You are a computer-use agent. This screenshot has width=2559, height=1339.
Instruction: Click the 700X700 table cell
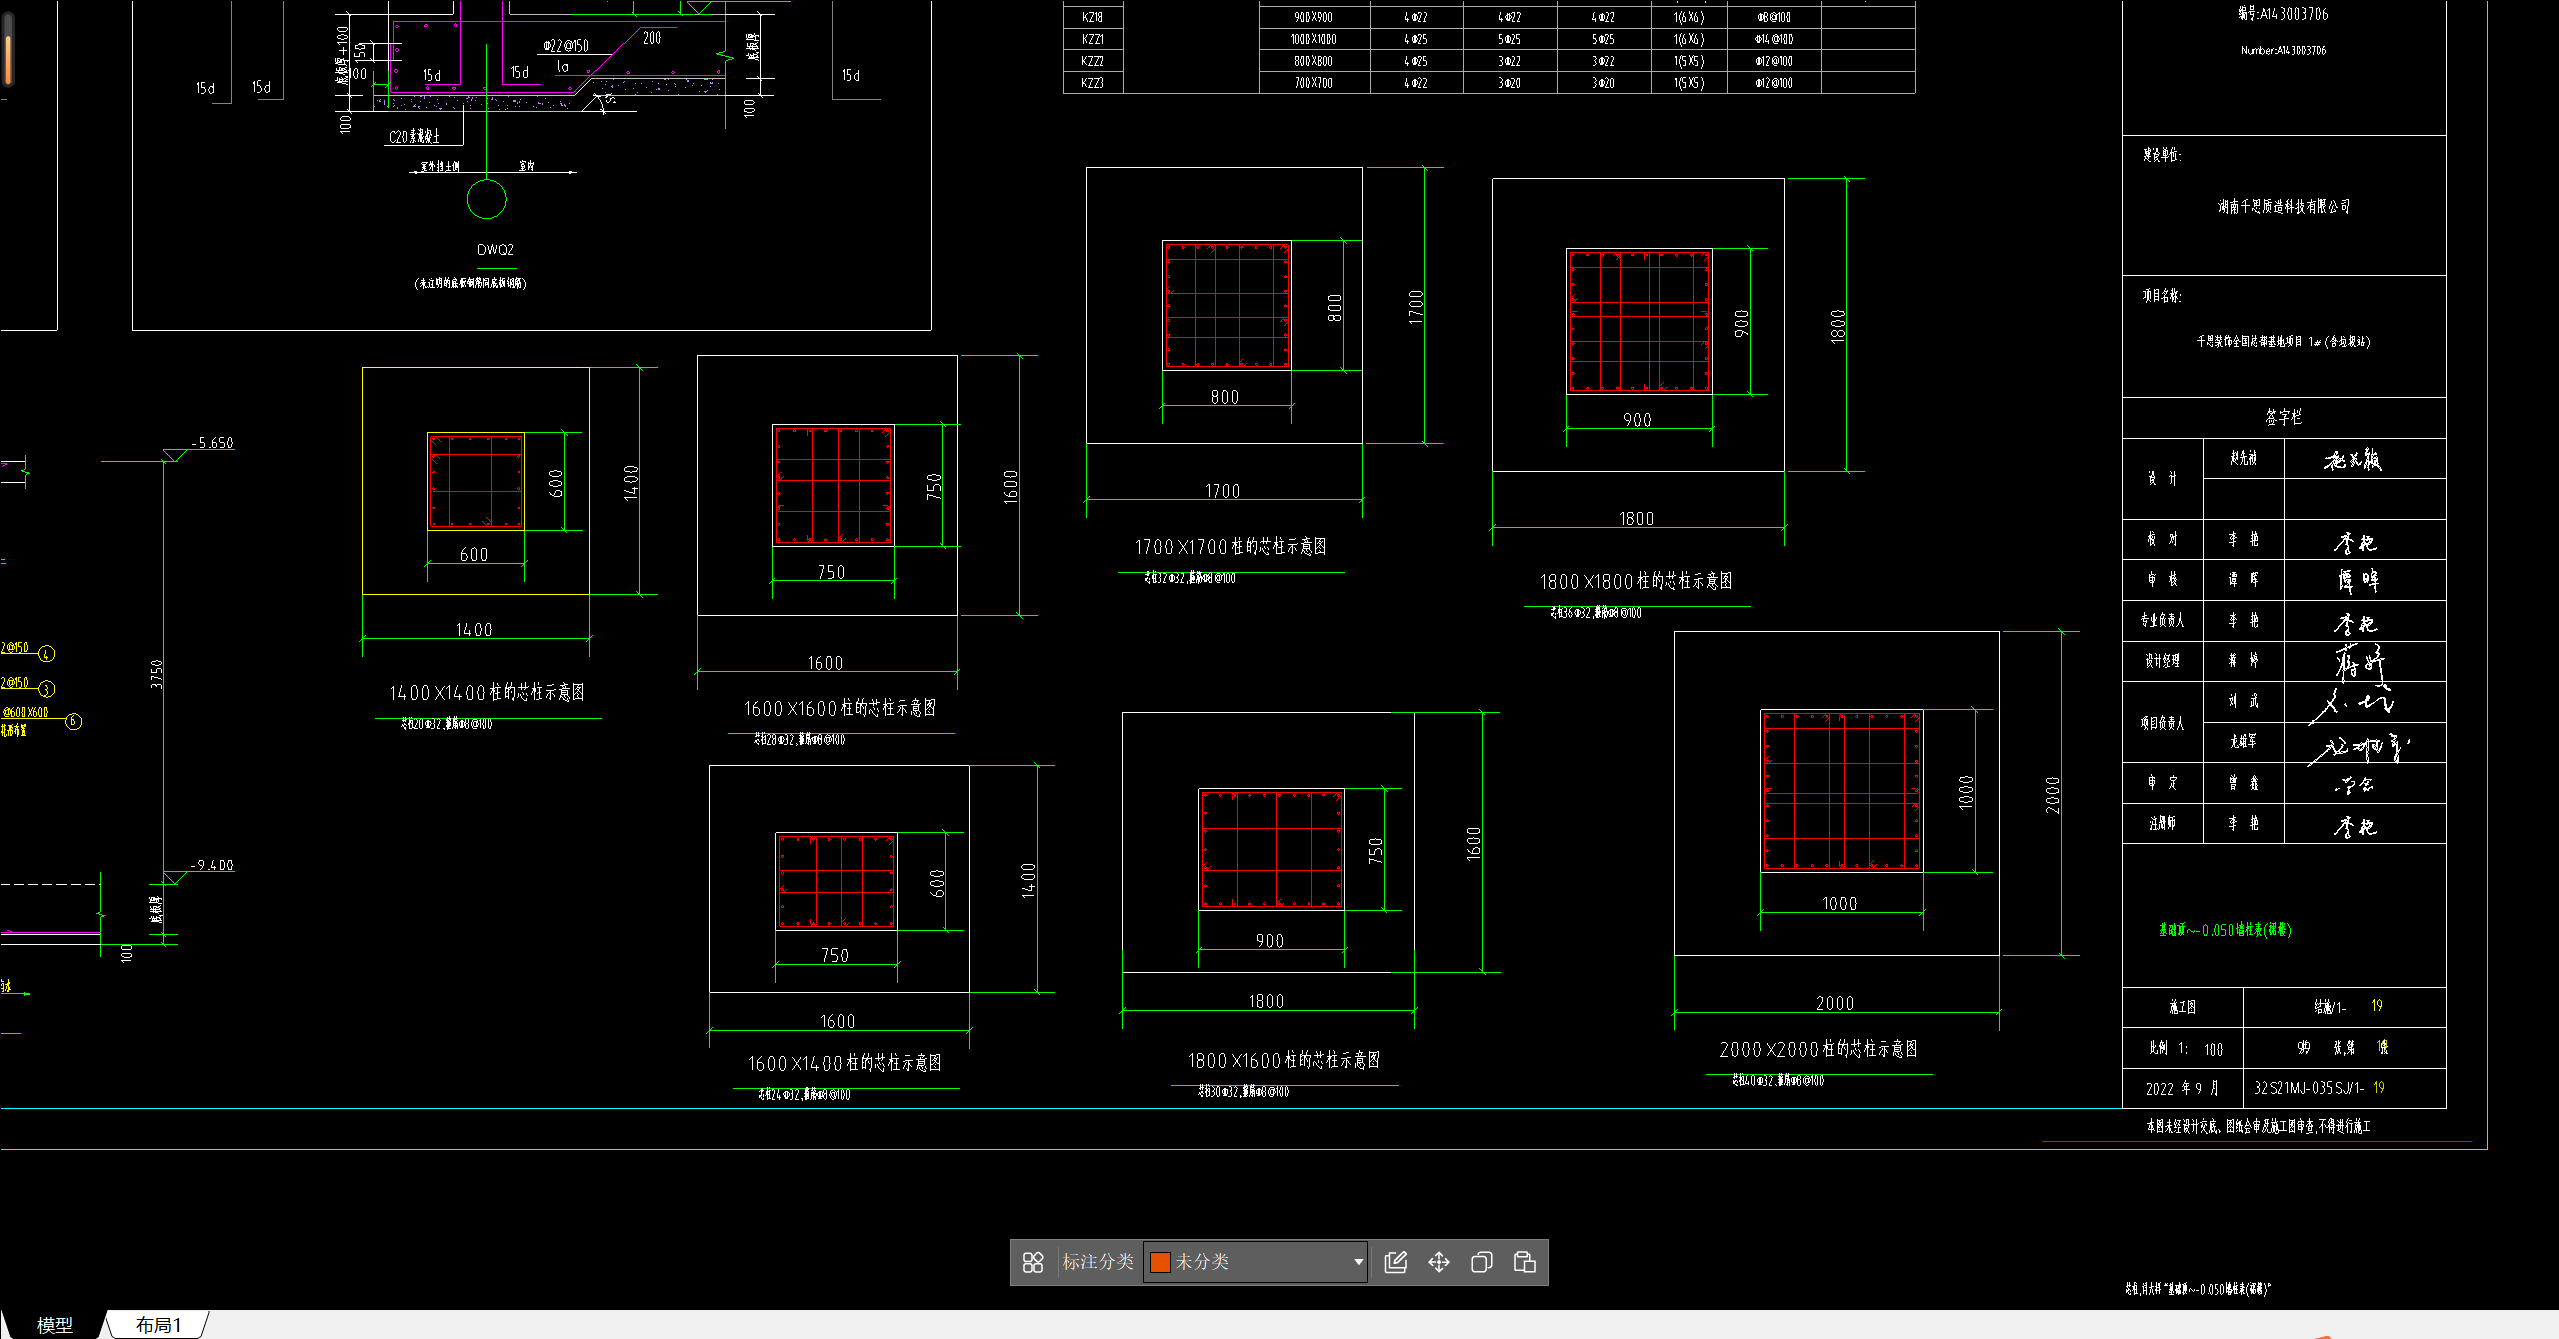point(1313,83)
